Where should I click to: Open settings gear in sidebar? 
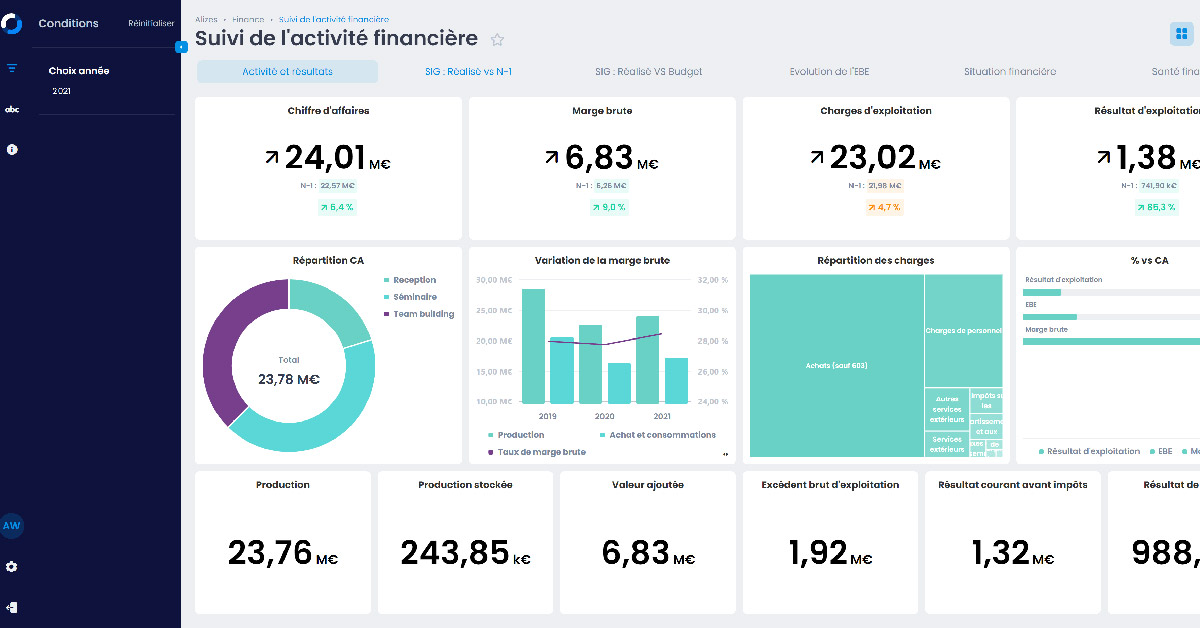point(12,567)
